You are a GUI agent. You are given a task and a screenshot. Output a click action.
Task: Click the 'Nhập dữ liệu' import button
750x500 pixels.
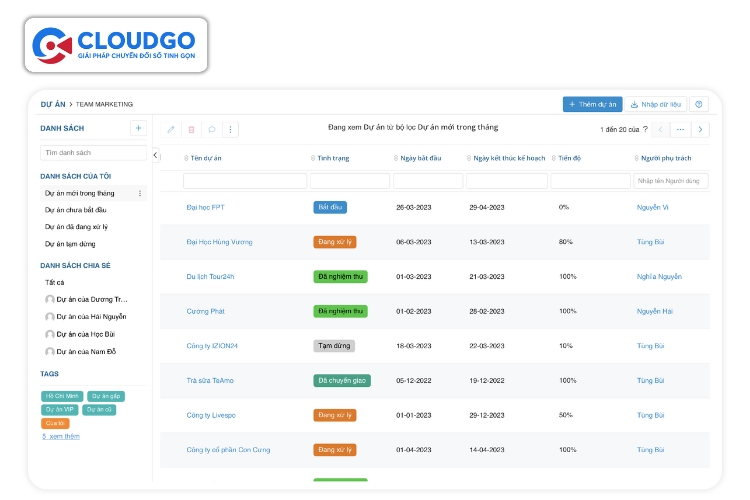(x=656, y=104)
